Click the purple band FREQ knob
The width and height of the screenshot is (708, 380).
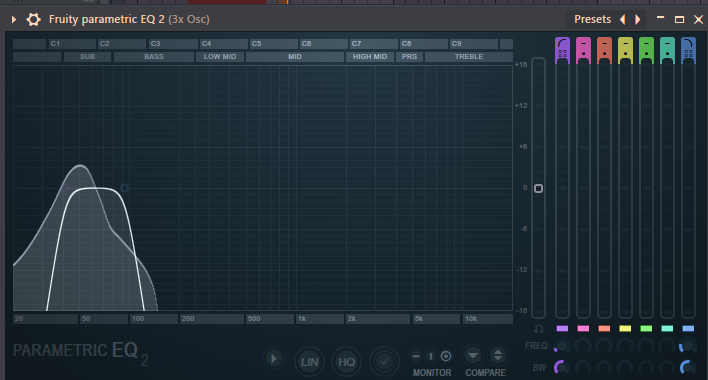(x=562, y=346)
